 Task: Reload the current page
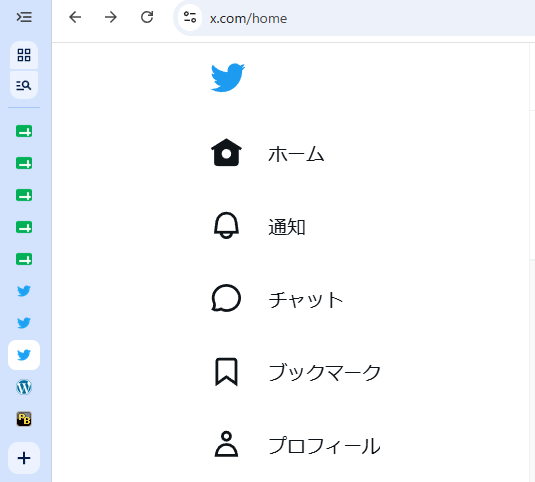click(x=147, y=17)
